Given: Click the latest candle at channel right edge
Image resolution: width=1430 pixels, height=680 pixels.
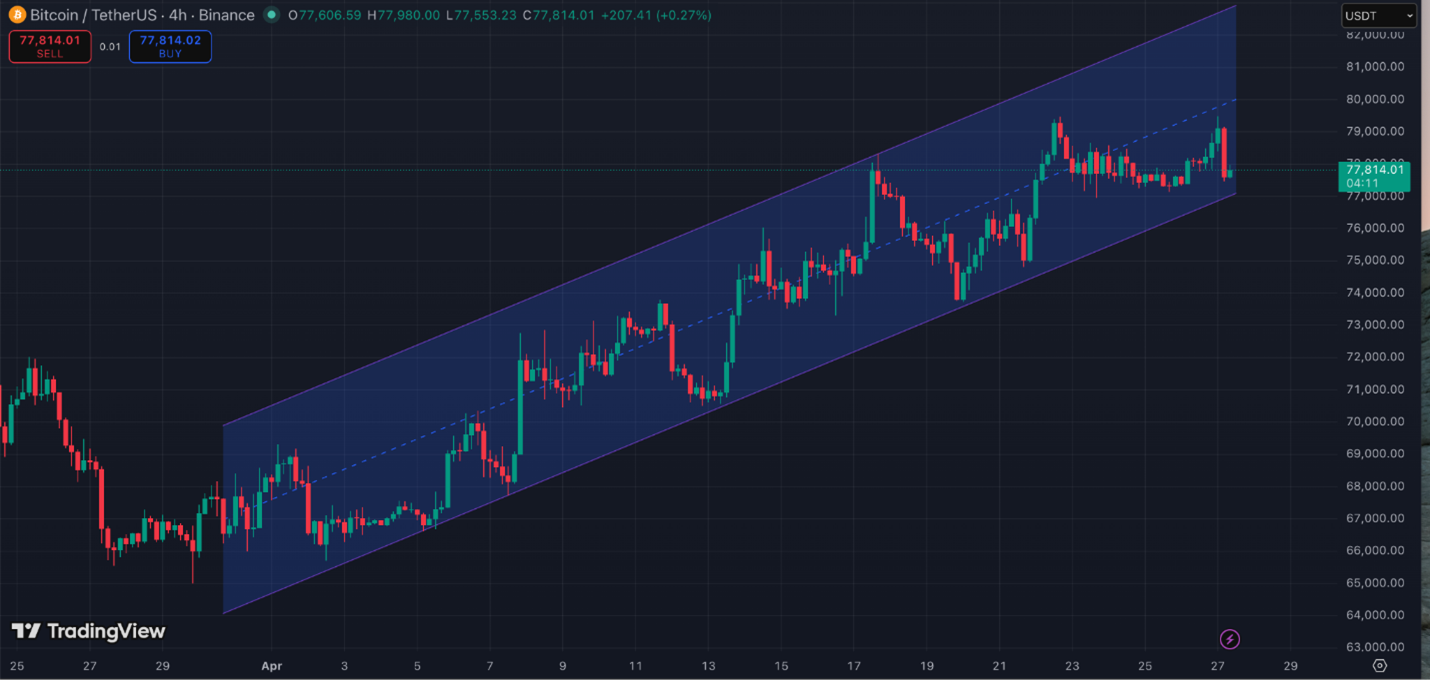Looking at the screenshot, I should (x=1230, y=174).
